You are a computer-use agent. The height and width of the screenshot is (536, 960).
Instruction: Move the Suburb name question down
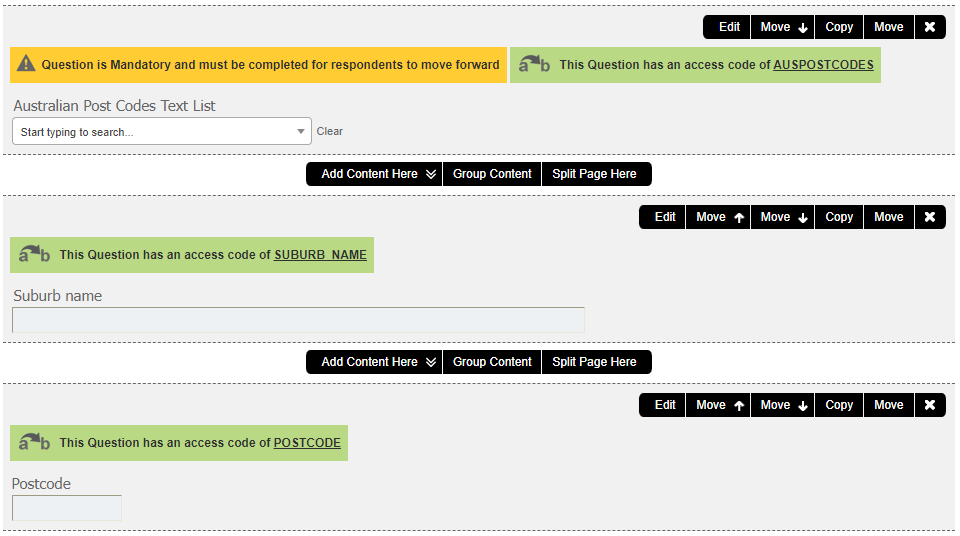pyautogui.click(x=782, y=217)
